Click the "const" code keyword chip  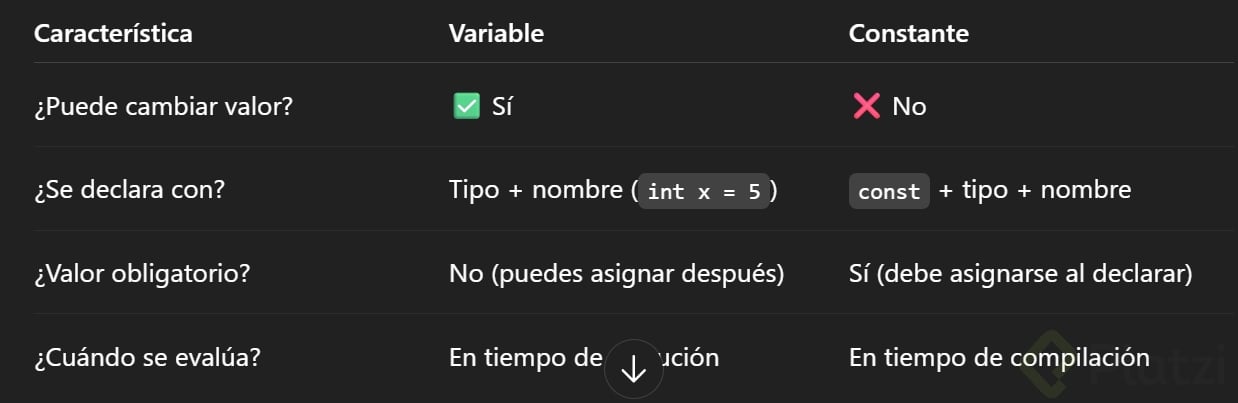point(889,190)
